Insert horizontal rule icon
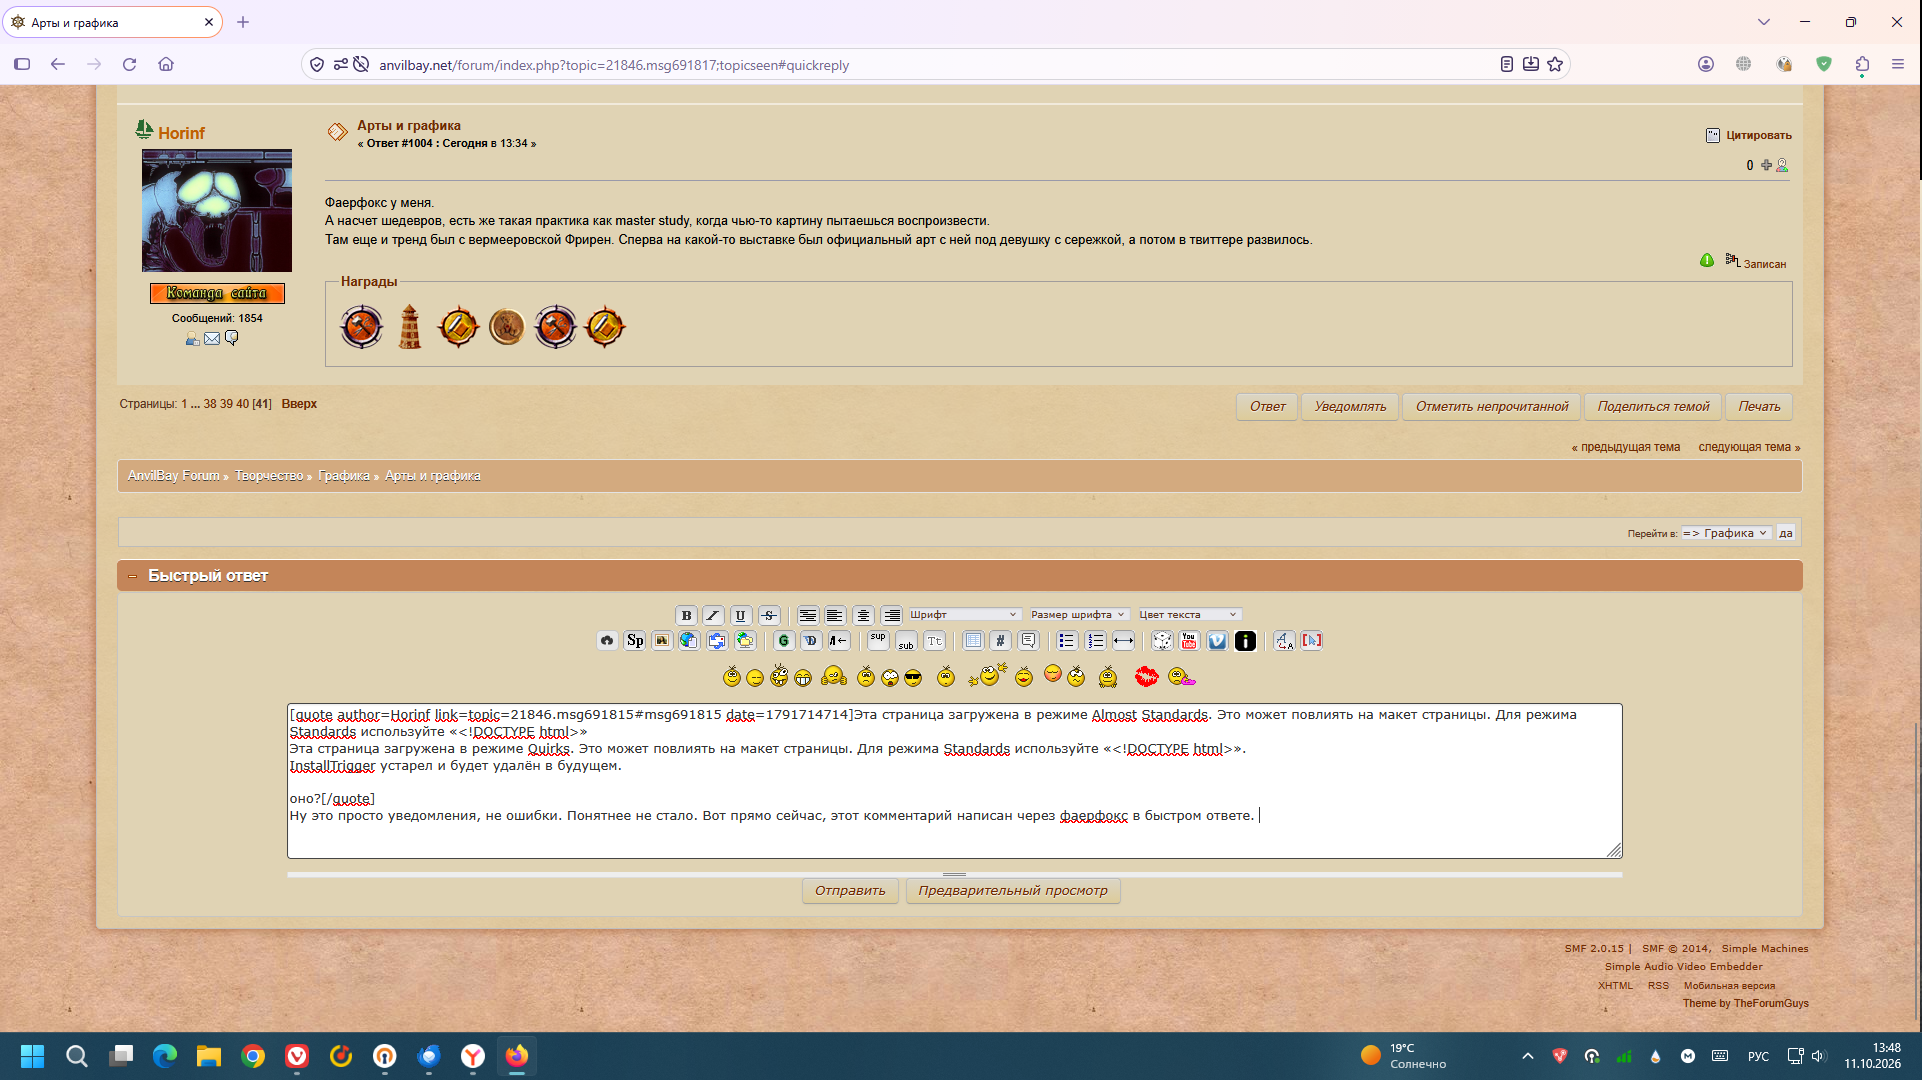 (x=1123, y=641)
